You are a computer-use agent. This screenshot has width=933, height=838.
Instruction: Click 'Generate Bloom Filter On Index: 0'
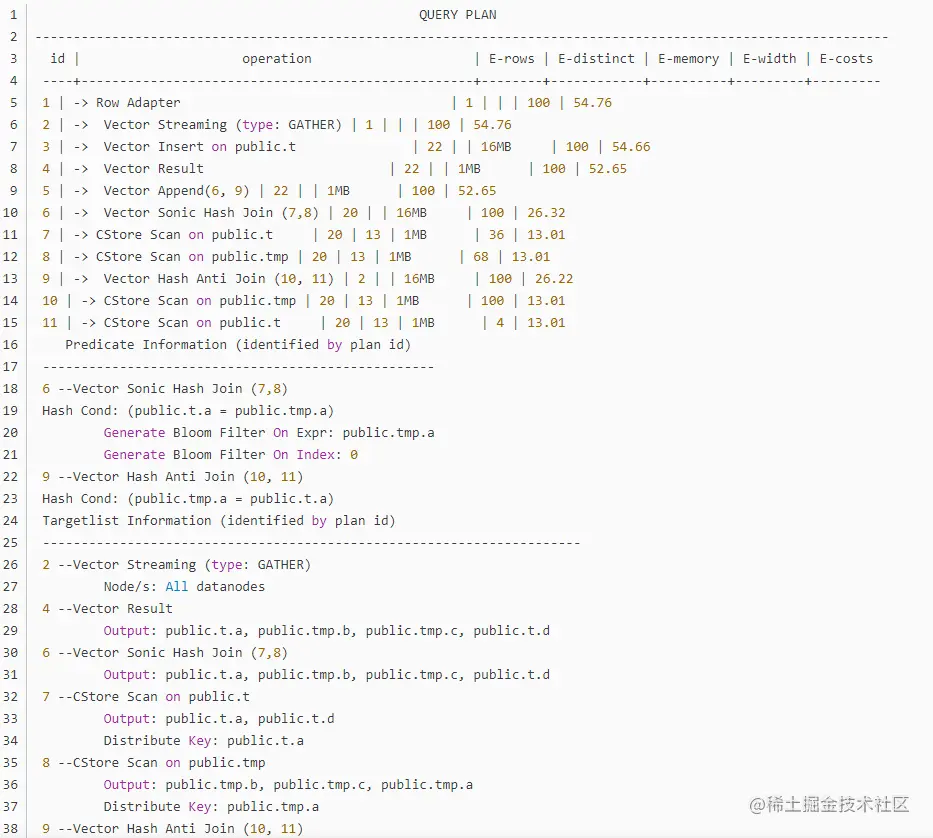pyautogui.click(x=231, y=455)
